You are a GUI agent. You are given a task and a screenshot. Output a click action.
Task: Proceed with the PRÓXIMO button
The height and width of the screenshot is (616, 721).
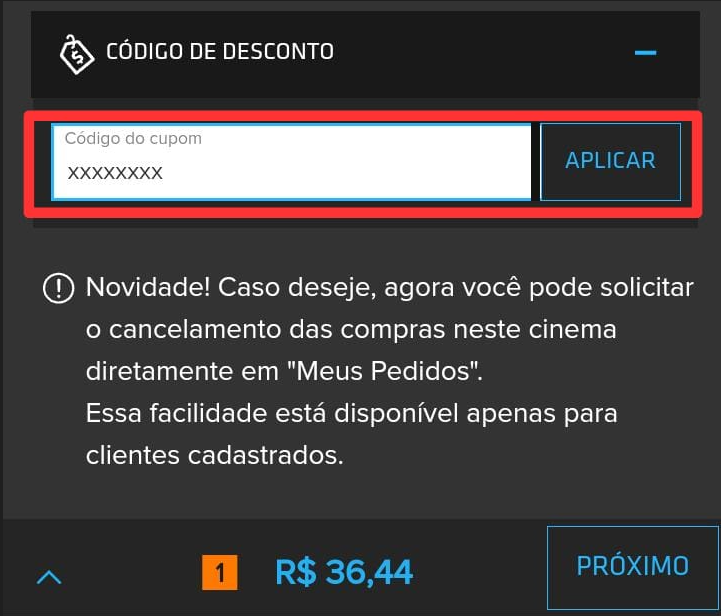633,567
